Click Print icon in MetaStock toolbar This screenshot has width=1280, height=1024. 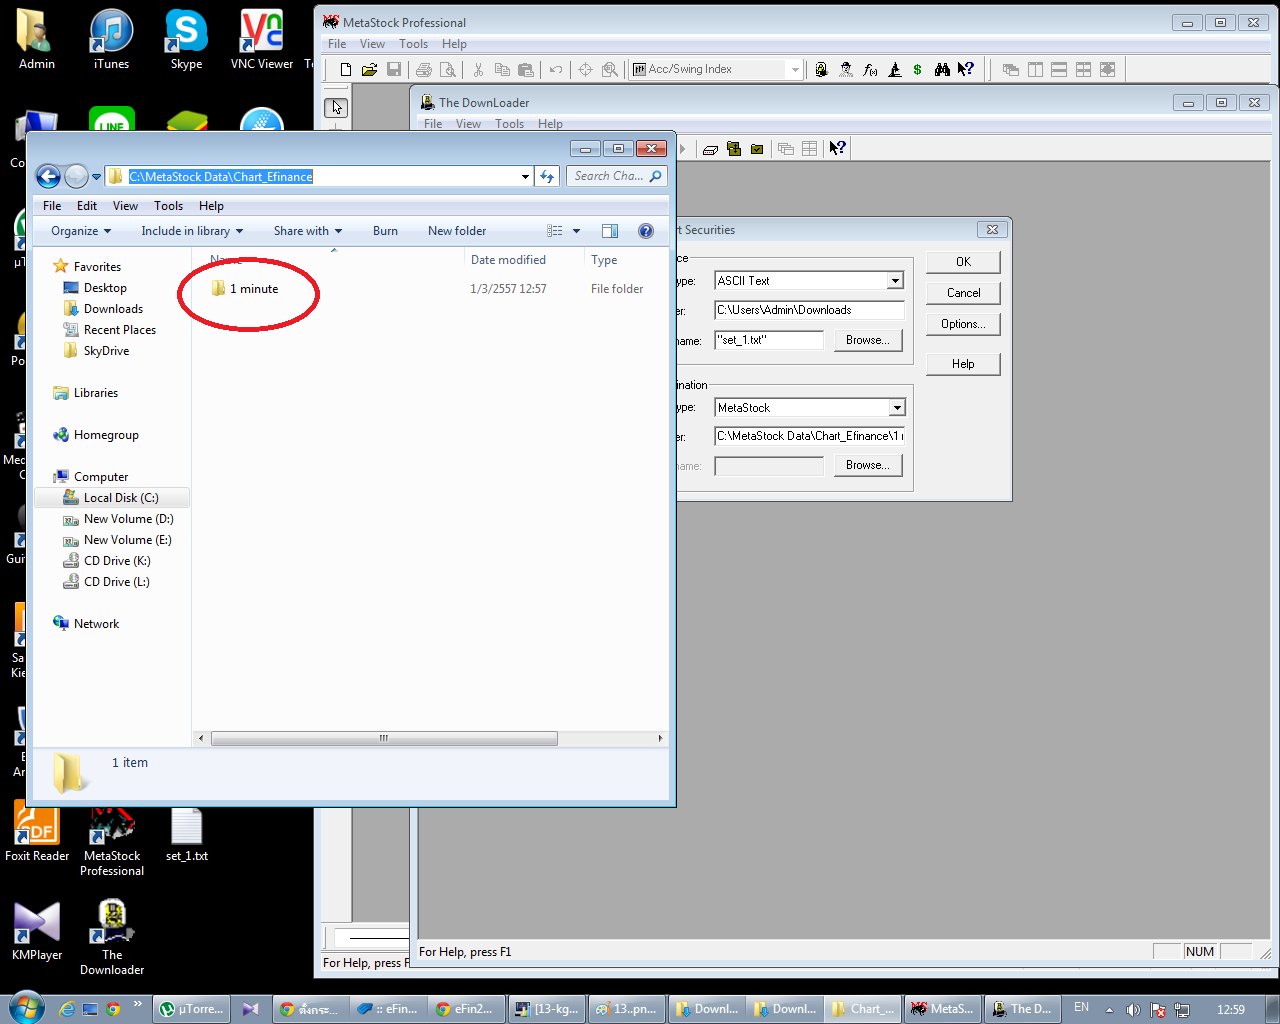coord(424,69)
